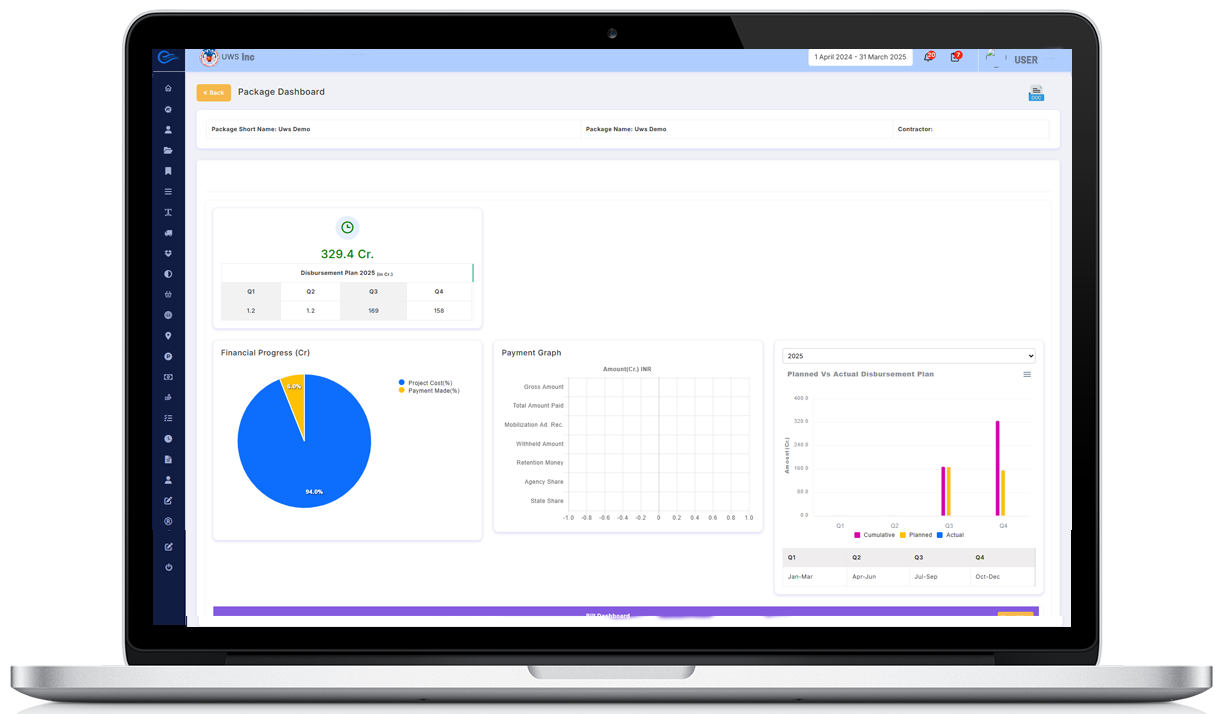Open notifications bell with badge 20

[929, 58]
